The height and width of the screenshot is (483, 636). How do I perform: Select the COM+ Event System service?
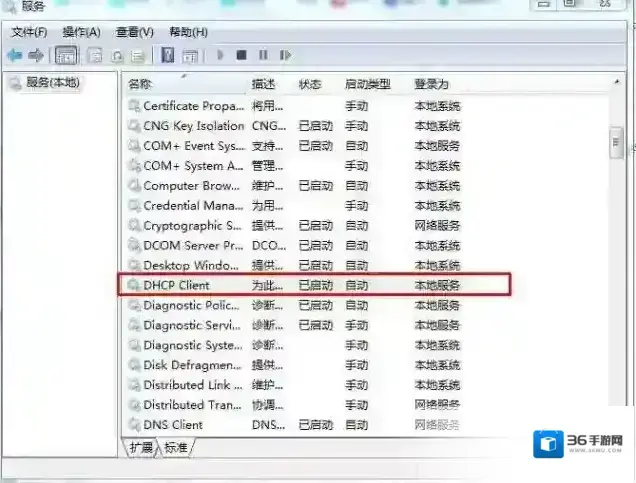point(294,146)
